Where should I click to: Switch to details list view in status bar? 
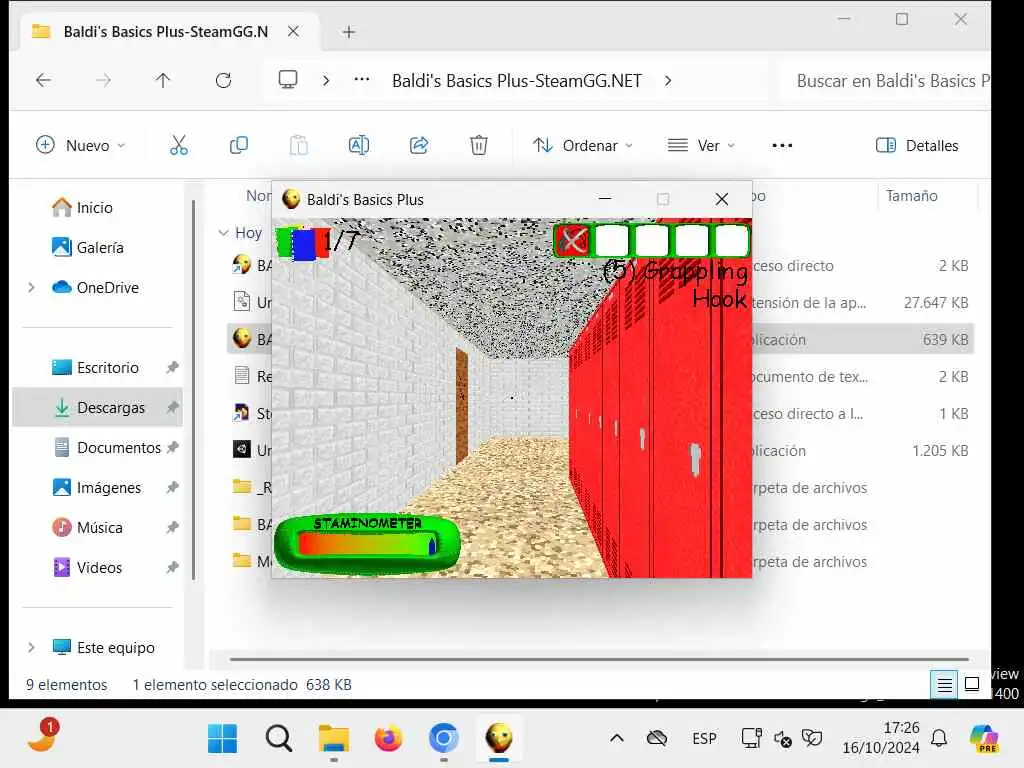[x=944, y=684]
